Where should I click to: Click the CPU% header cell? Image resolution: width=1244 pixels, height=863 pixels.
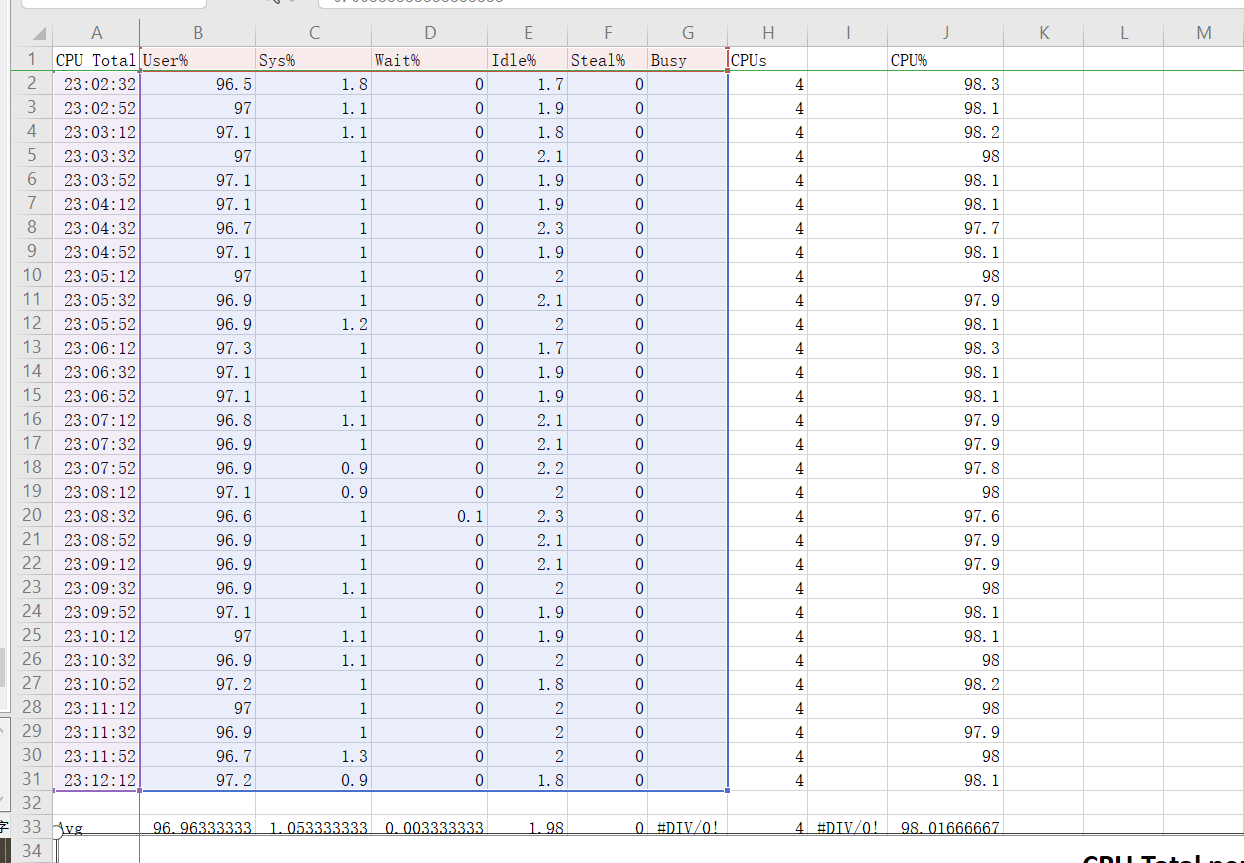tap(944, 60)
